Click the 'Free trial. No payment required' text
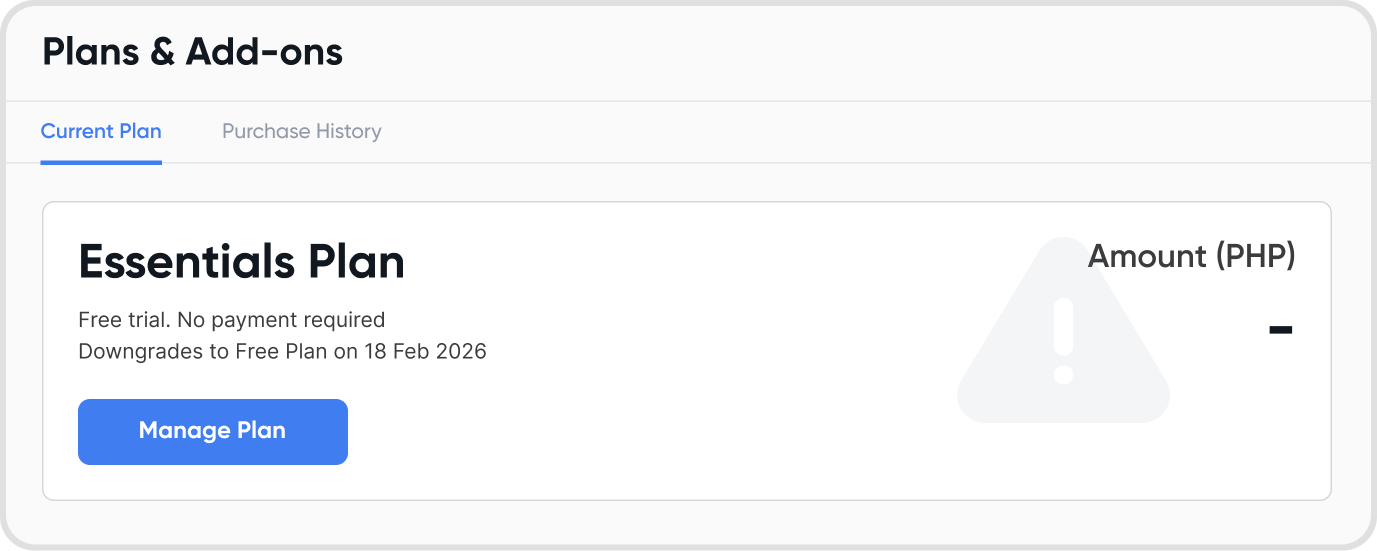The height and width of the screenshot is (551, 1377). [231, 320]
